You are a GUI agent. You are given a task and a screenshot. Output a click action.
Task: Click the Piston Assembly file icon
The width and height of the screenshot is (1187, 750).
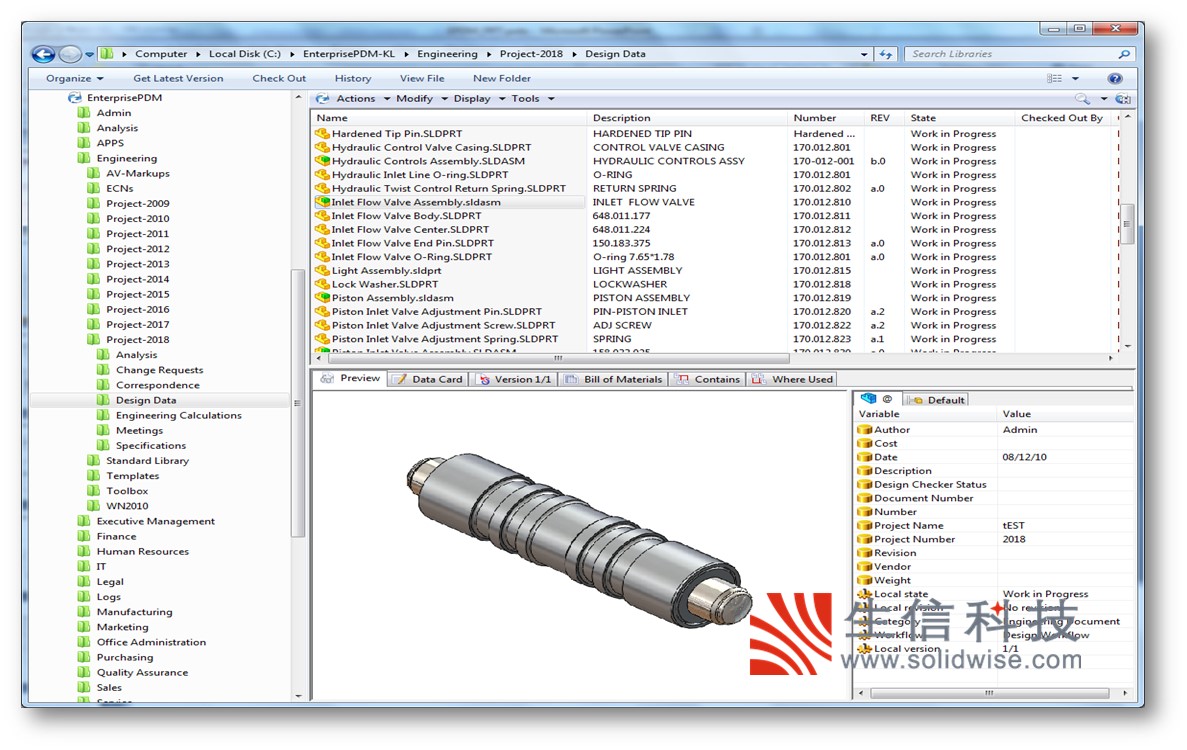coord(322,298)
